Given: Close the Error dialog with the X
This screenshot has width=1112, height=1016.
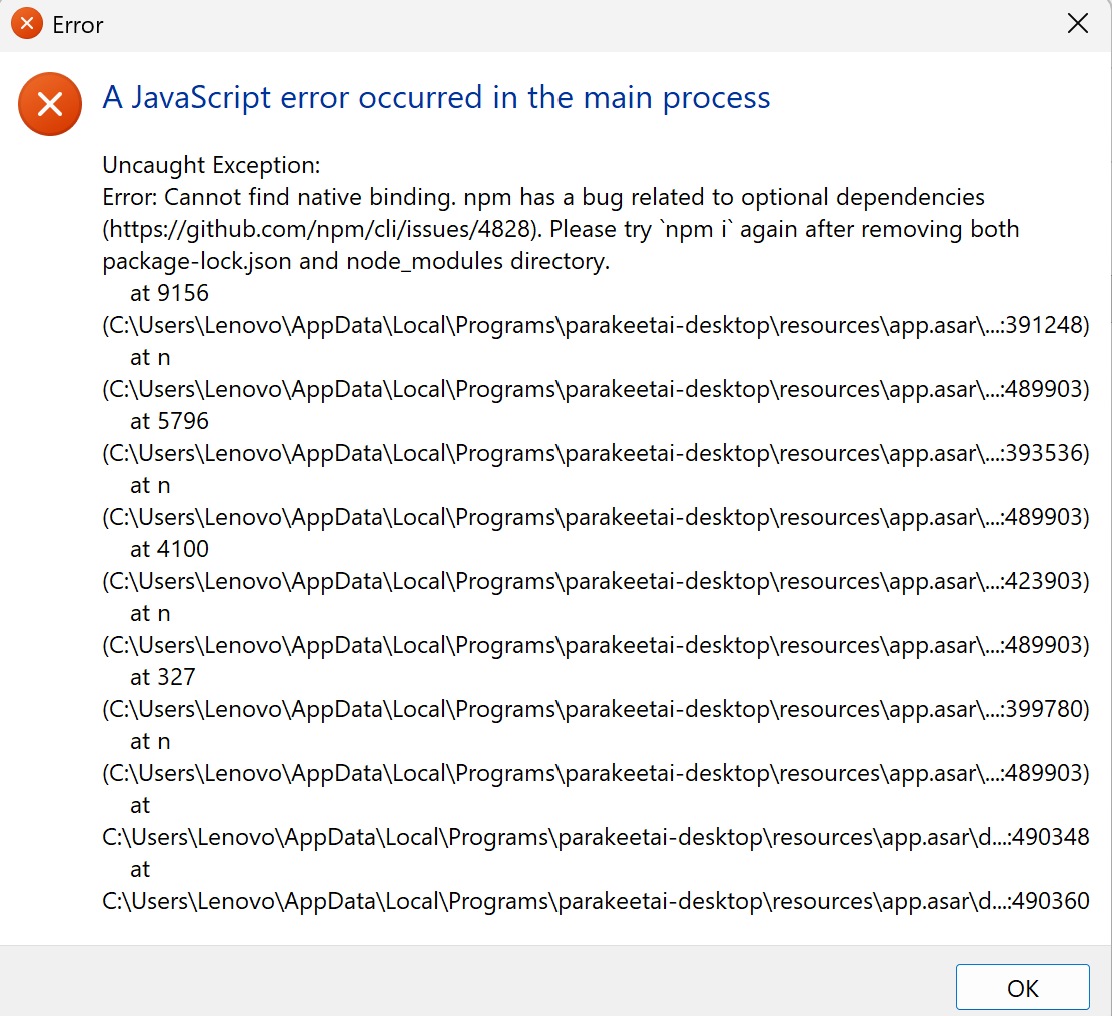Looking at the screenshot, I should tap(1077, 24).
